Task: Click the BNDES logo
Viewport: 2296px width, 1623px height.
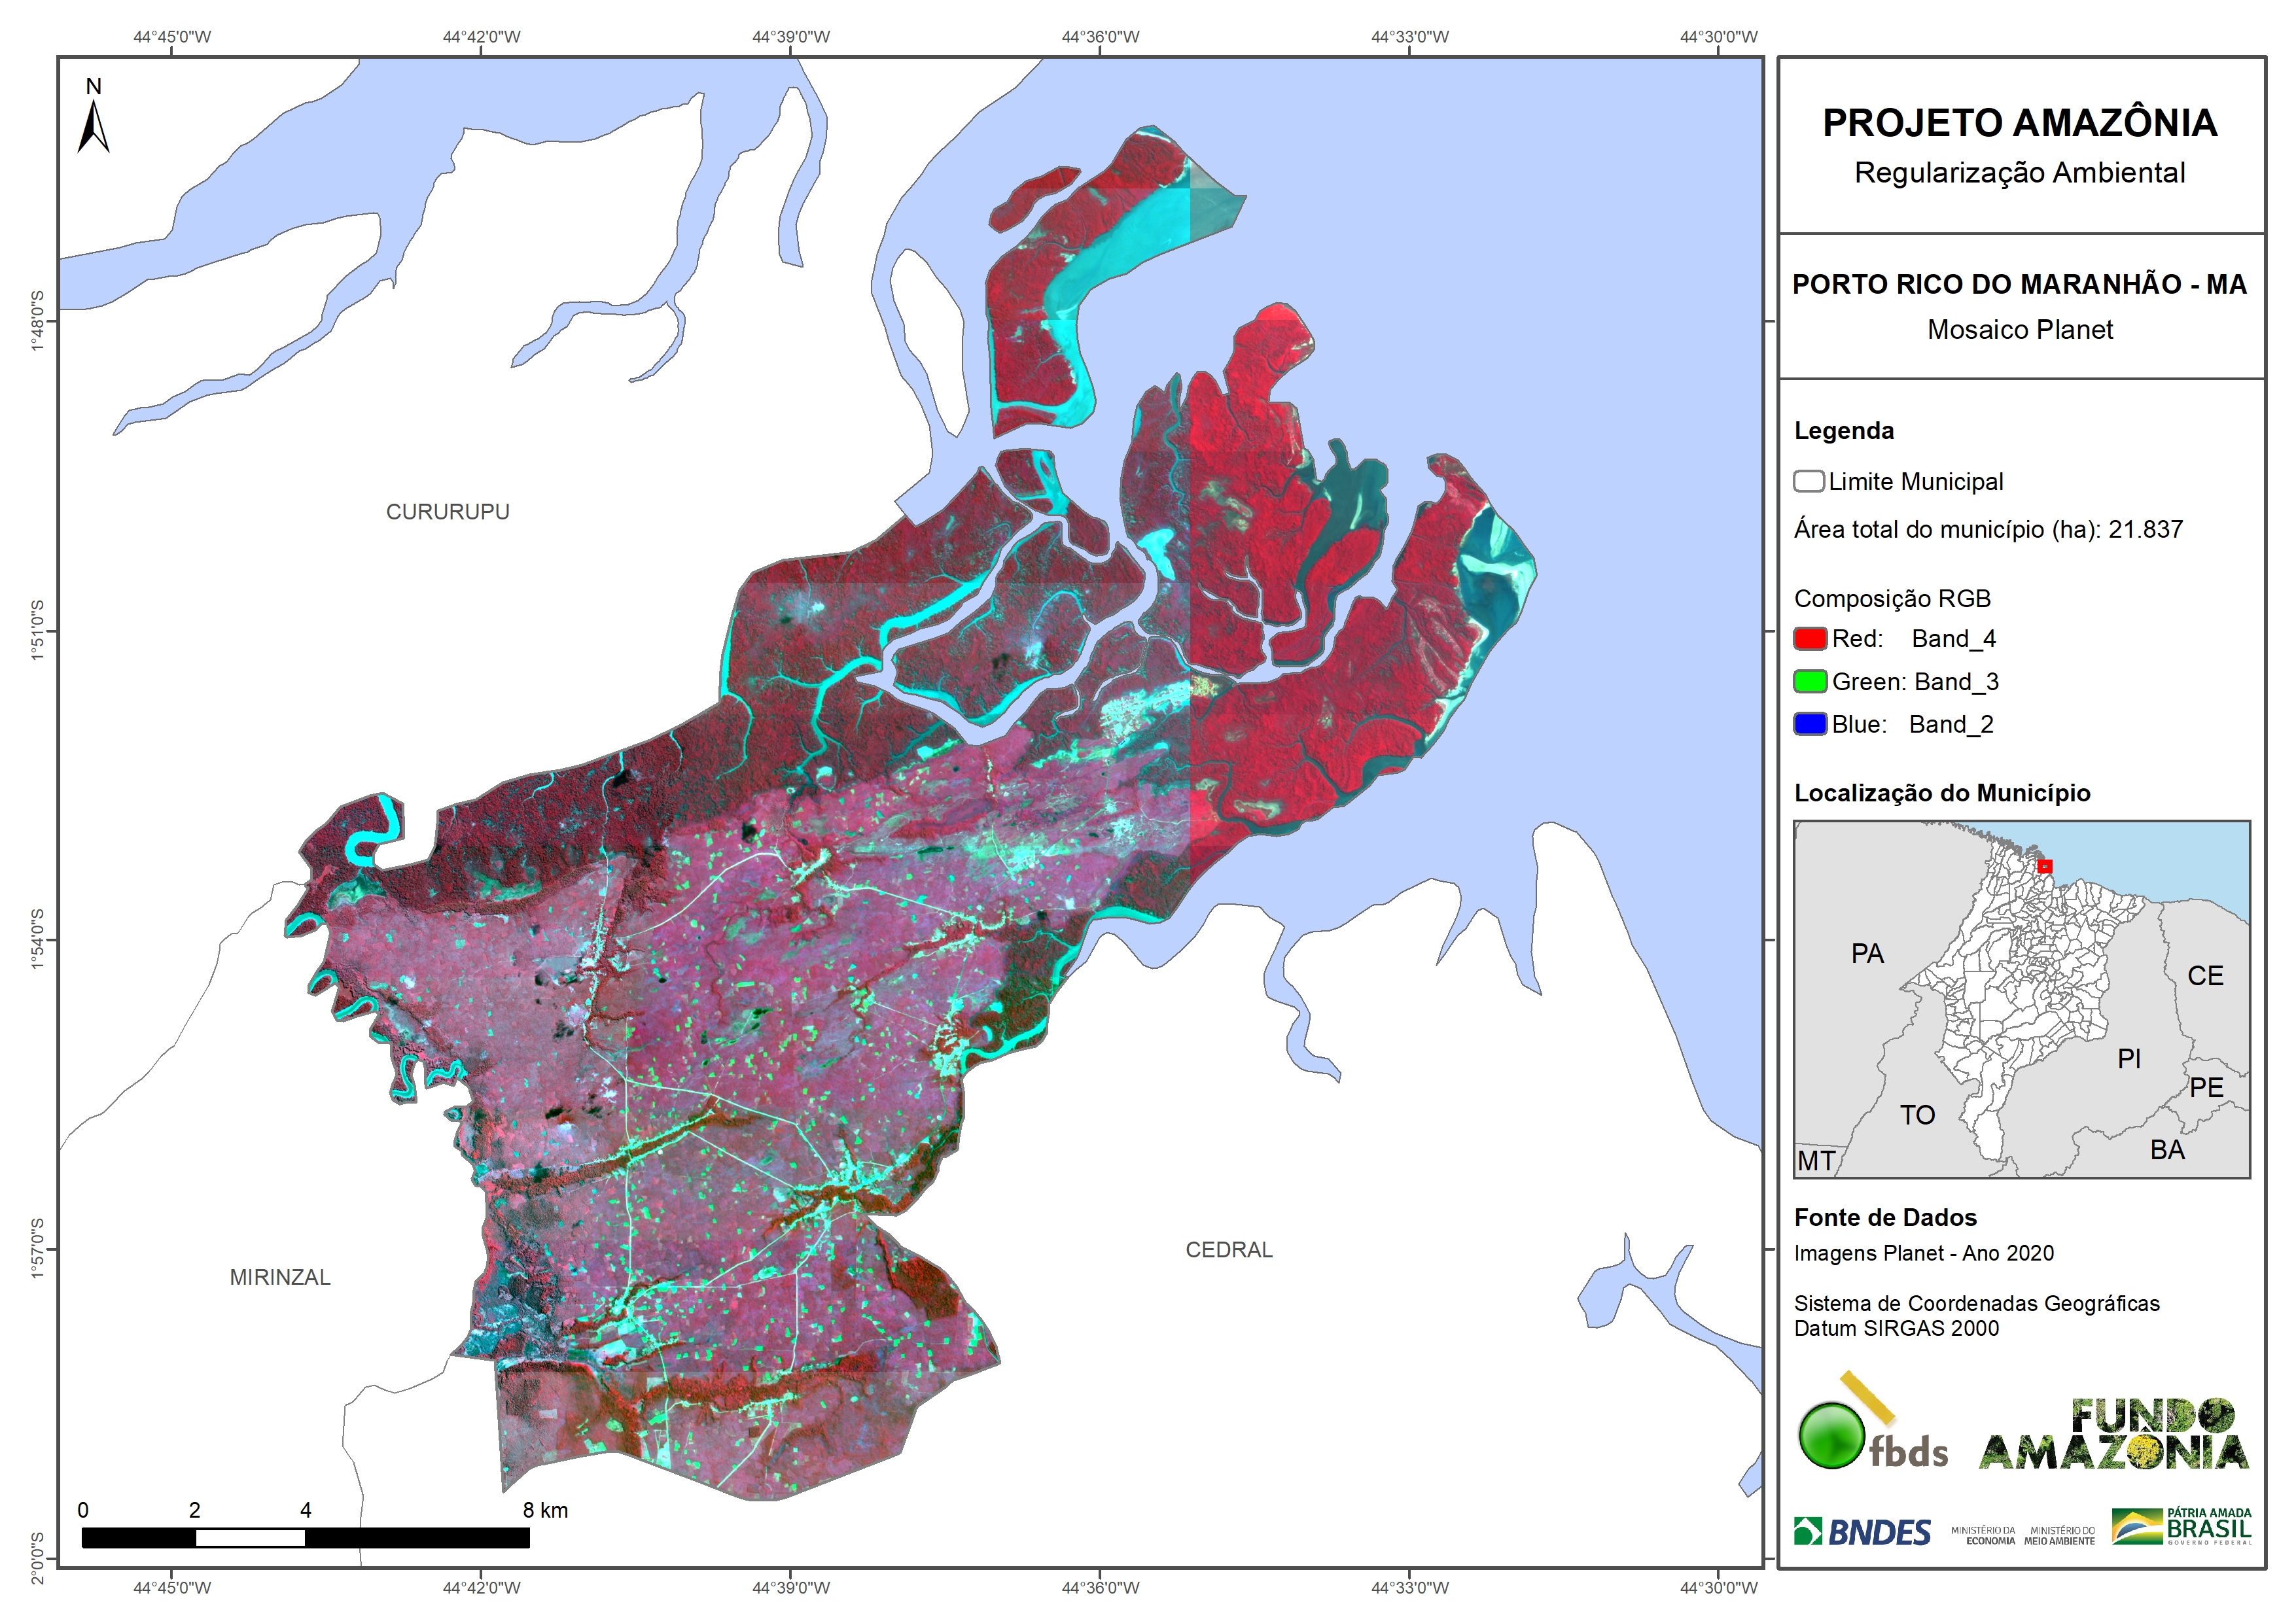Action: point(1862,1531)
